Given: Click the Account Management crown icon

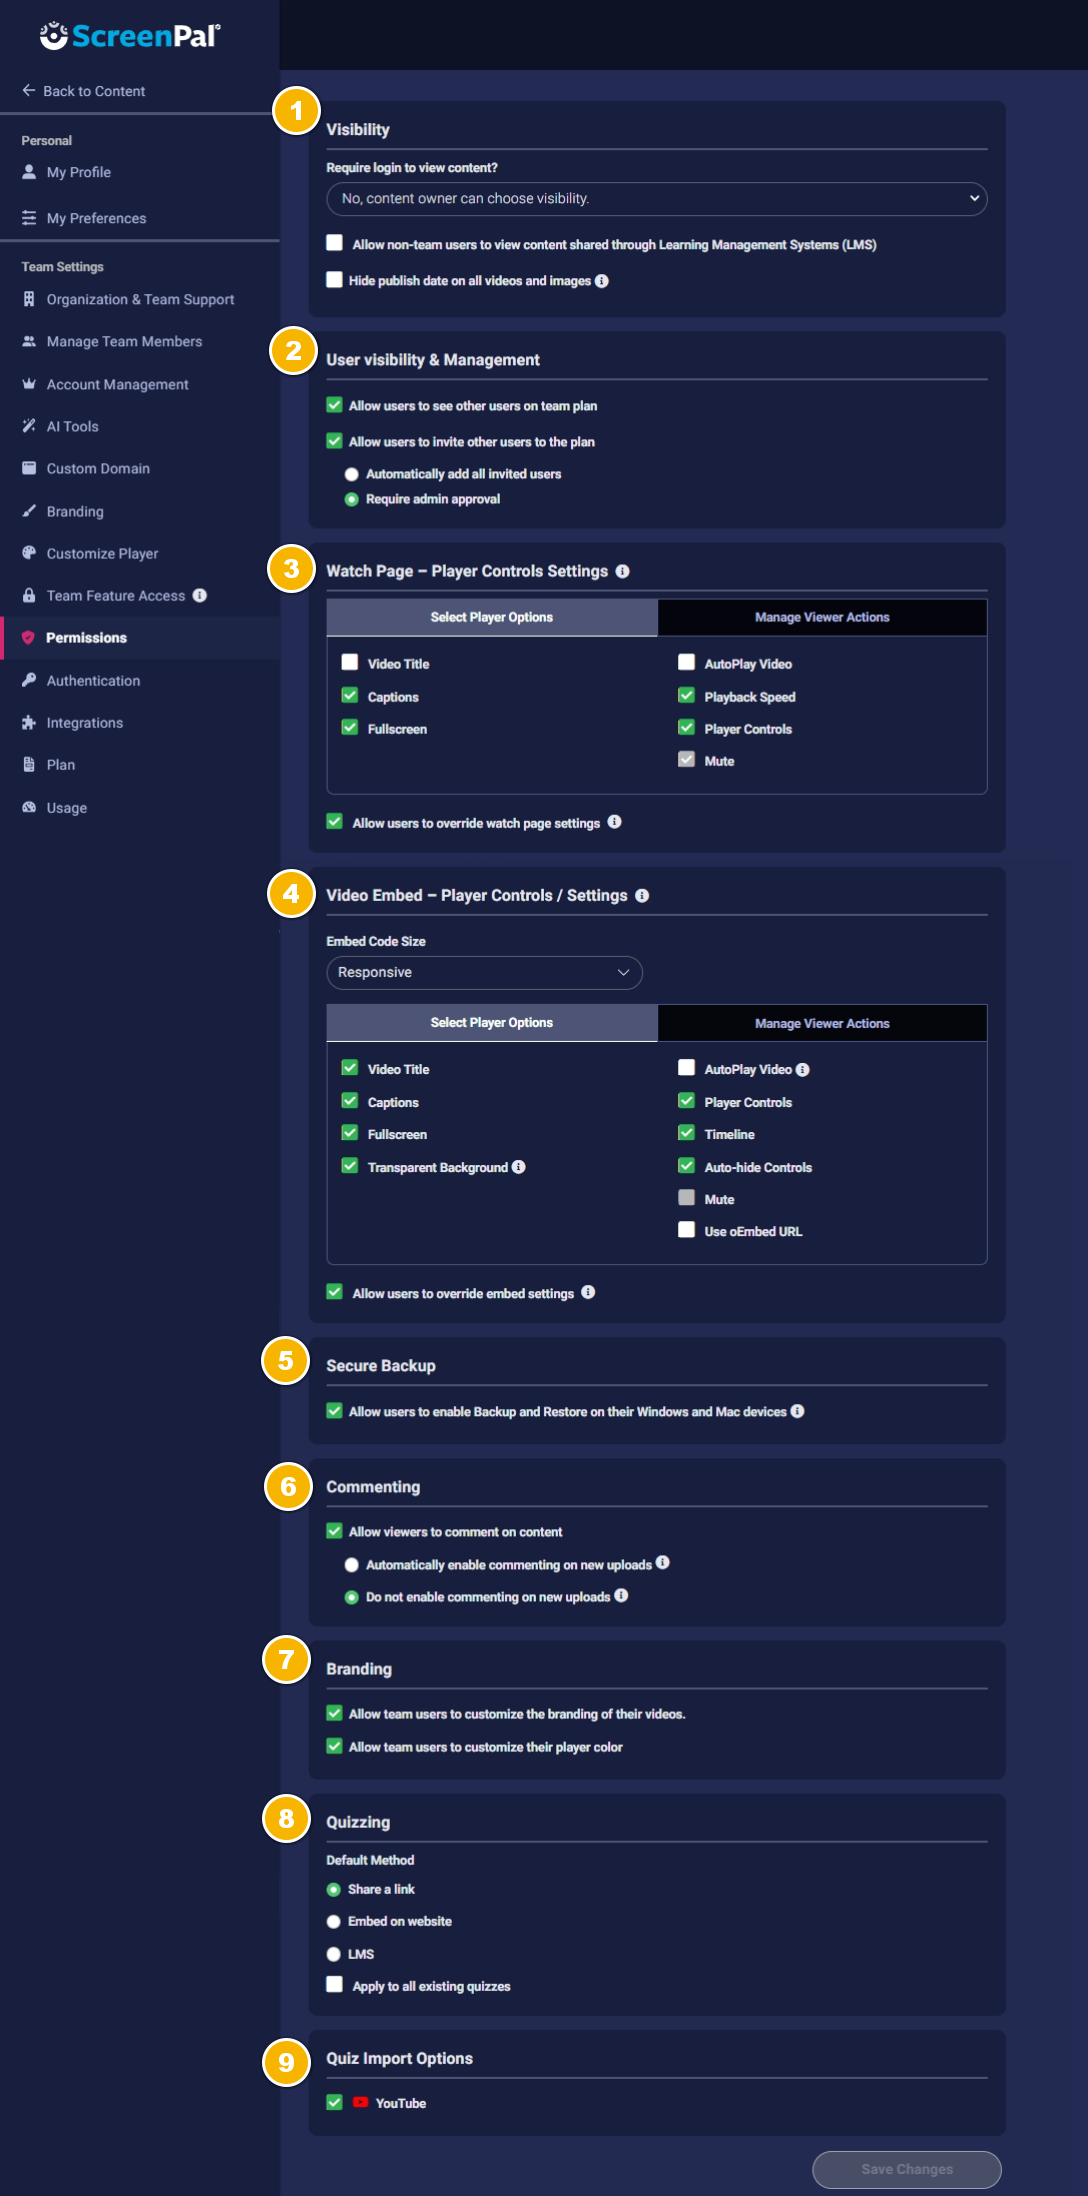Looking at the screenshot, I should [29, 384].
